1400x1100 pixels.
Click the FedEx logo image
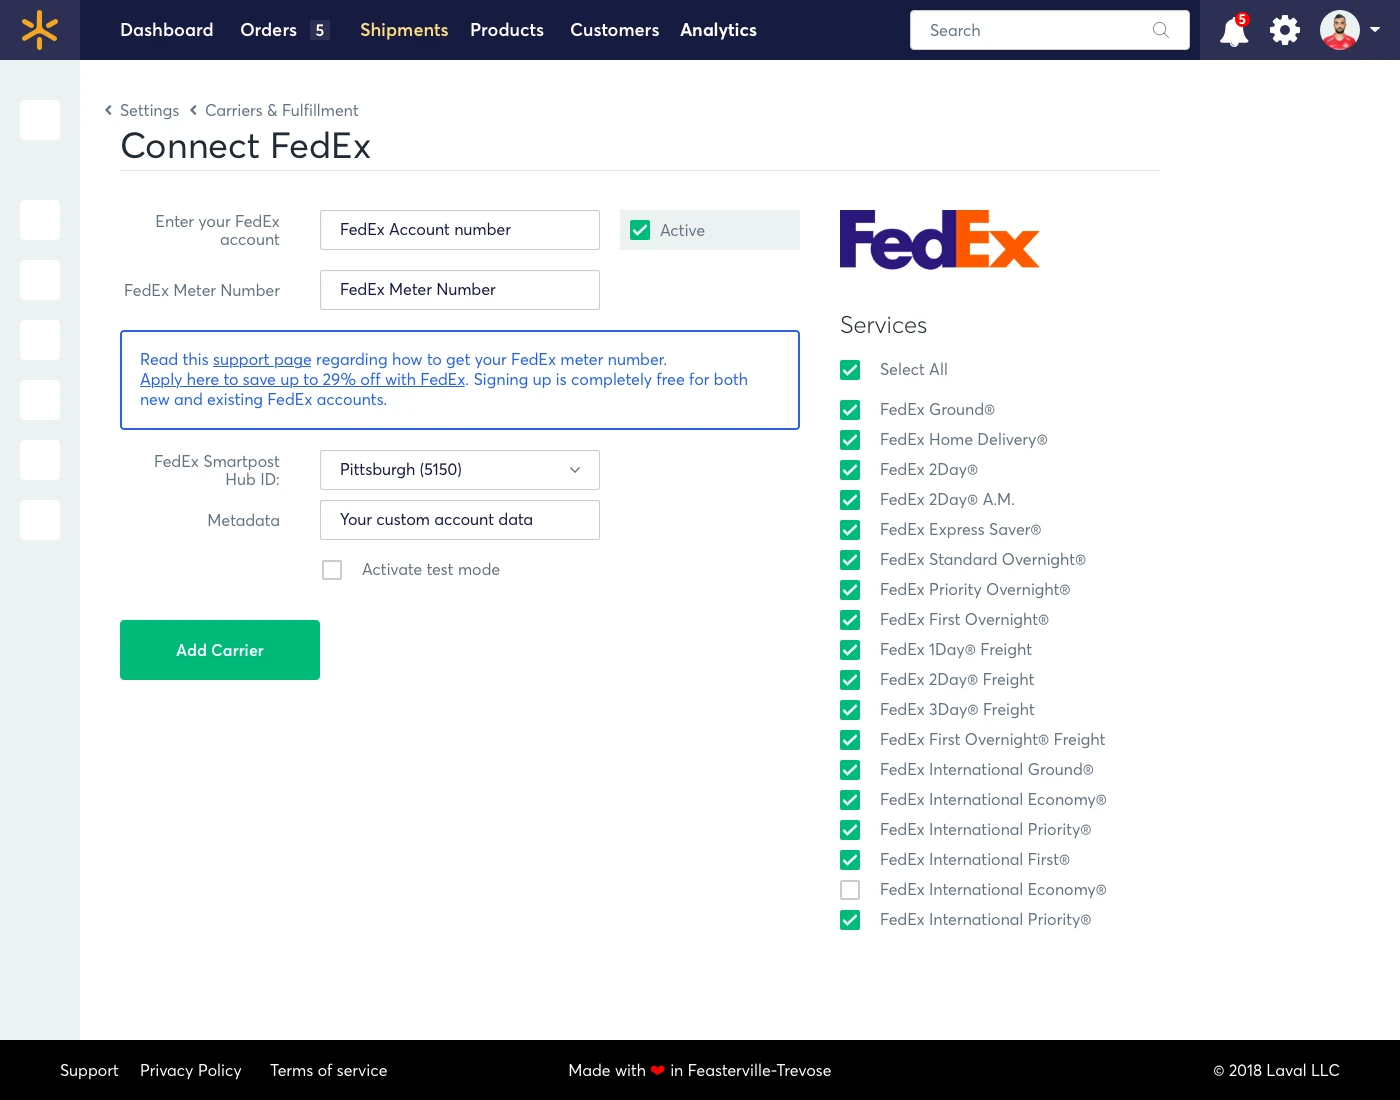(x=939, y=240)
